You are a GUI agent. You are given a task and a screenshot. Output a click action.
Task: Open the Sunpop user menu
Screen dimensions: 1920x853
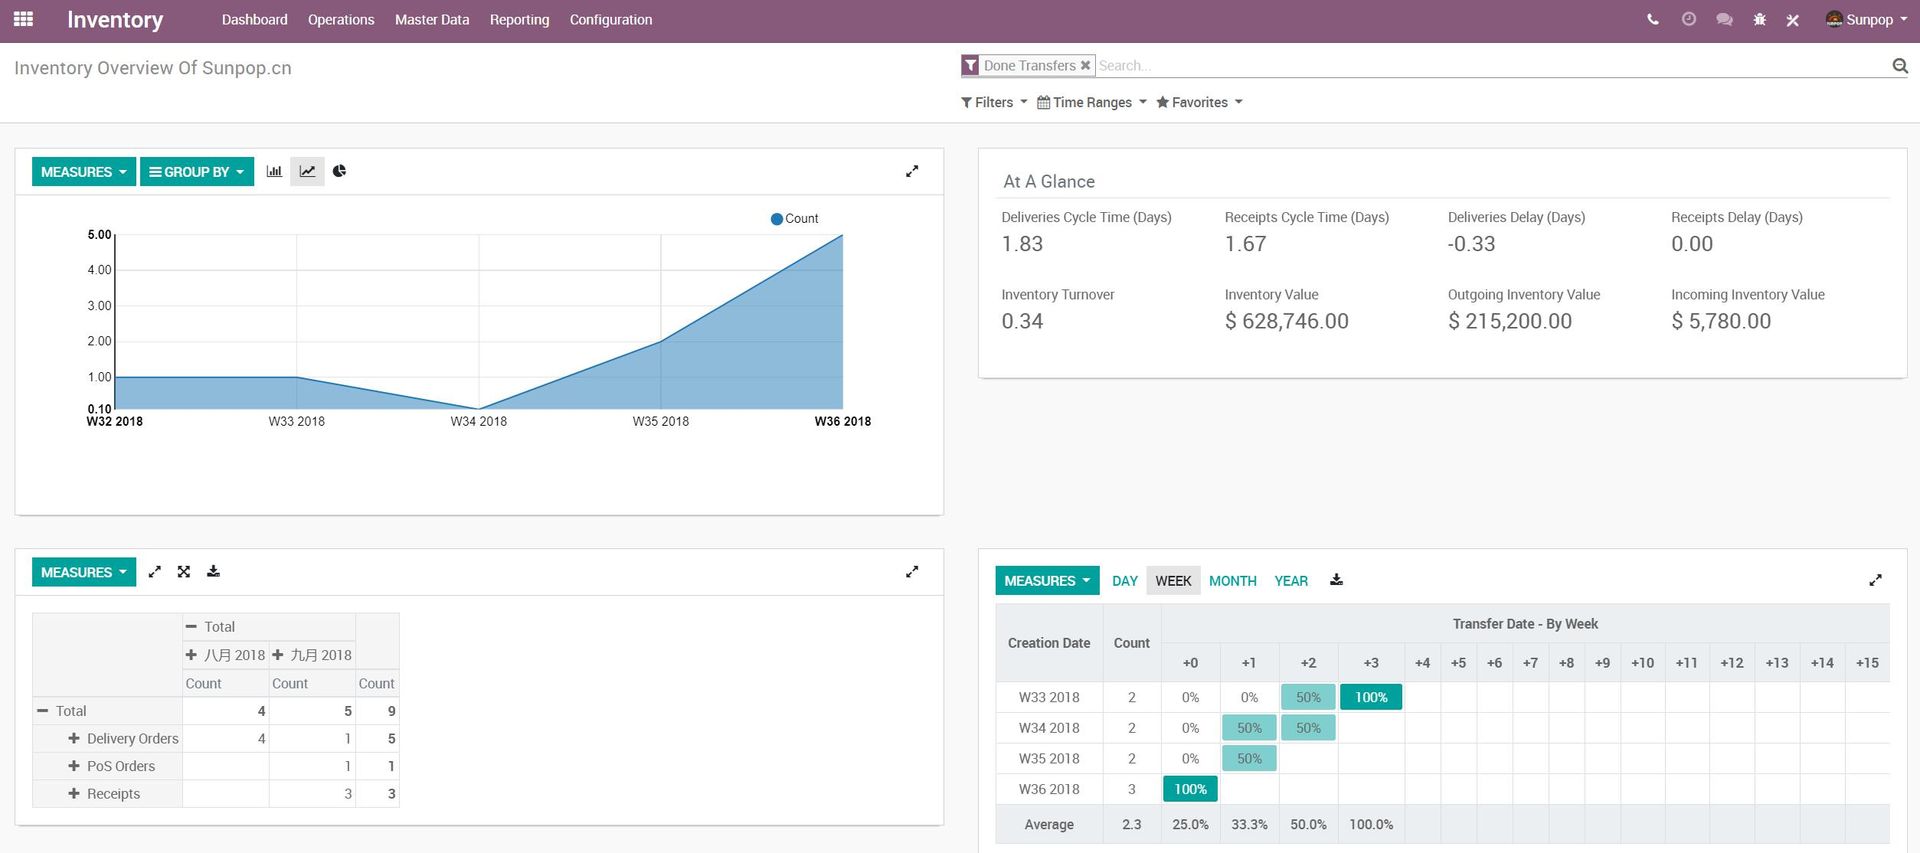(1866, 19)
